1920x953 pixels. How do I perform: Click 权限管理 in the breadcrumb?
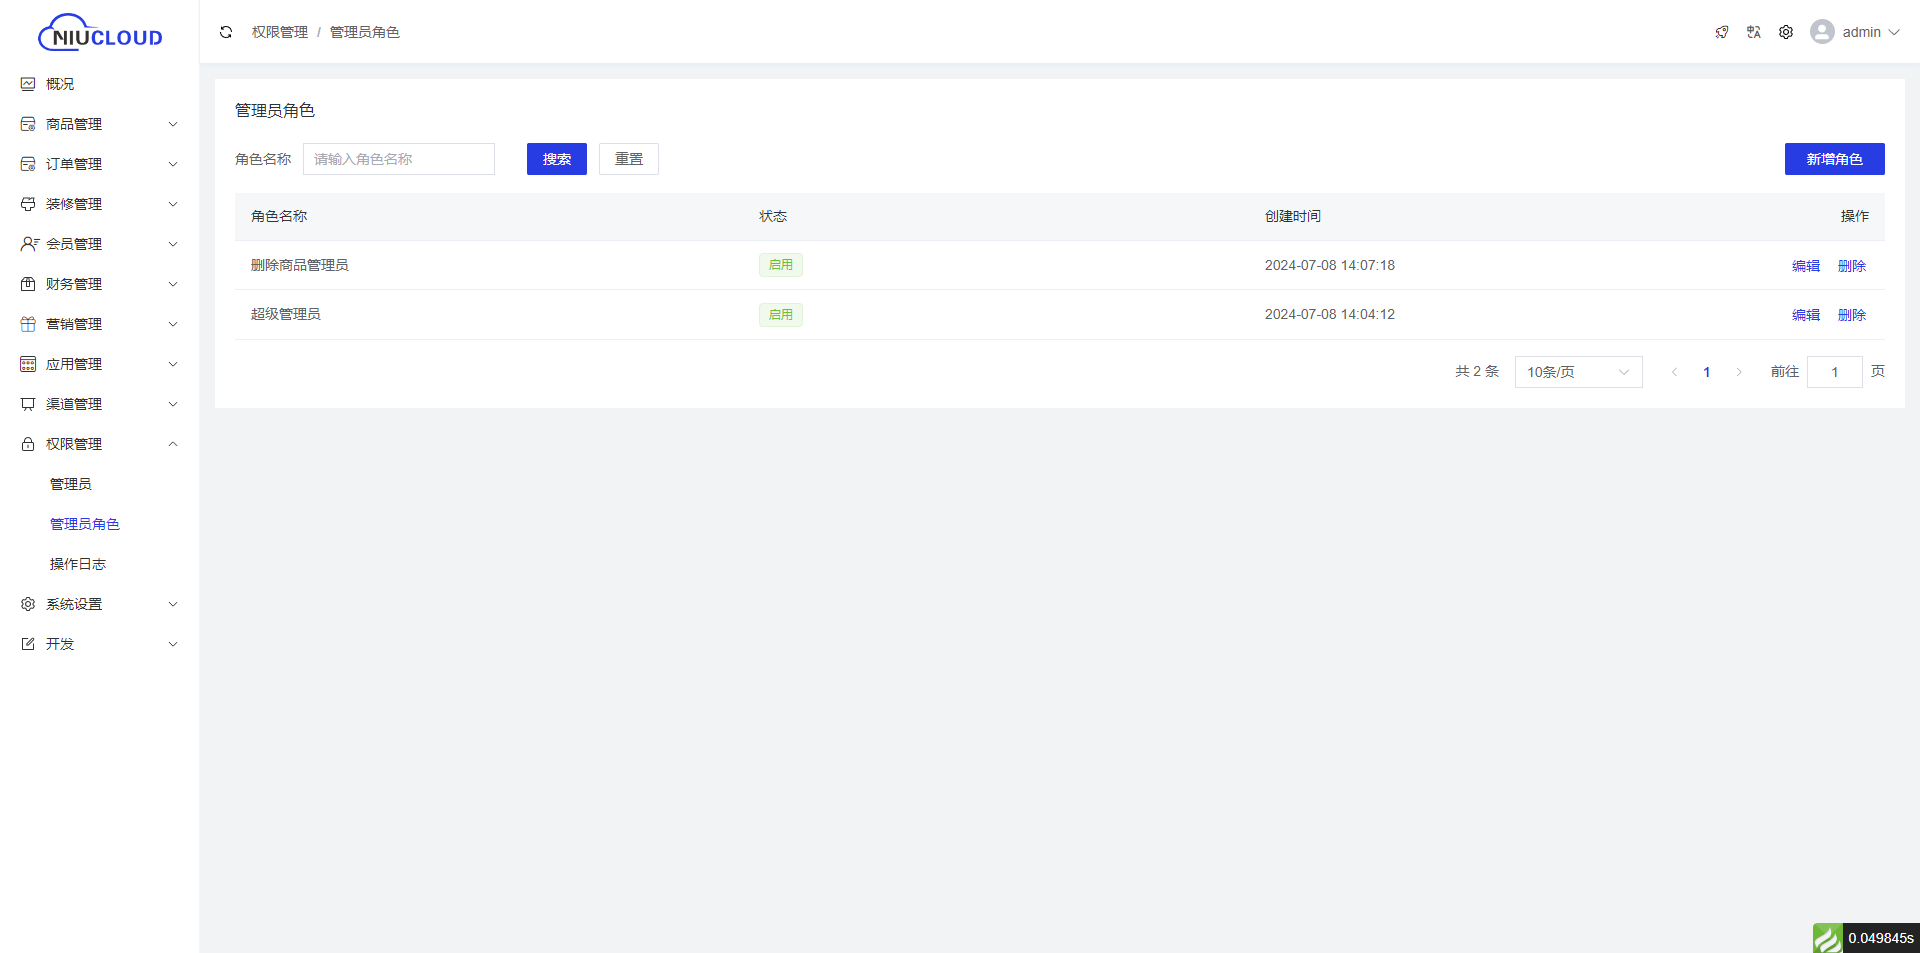[280, 32]
